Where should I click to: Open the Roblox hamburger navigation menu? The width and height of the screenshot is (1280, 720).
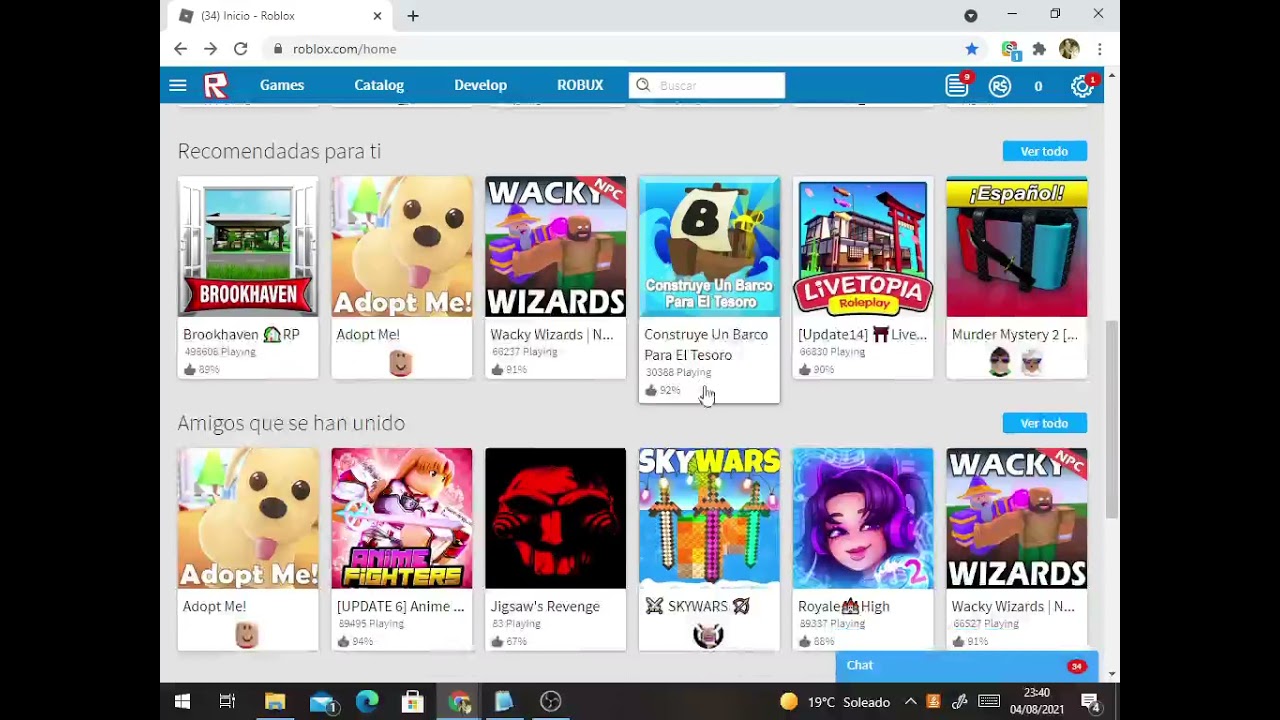point(178,86)
